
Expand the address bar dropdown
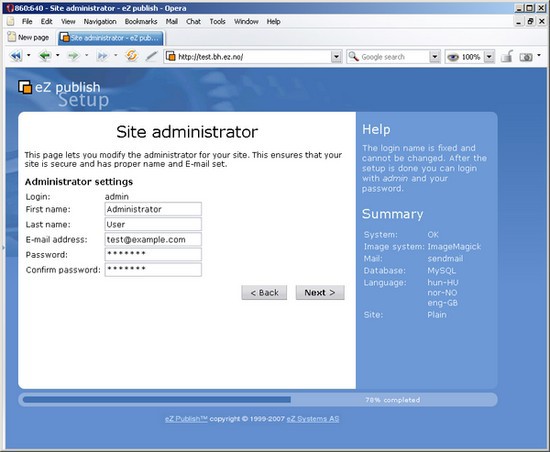click(x=336, y=56)
